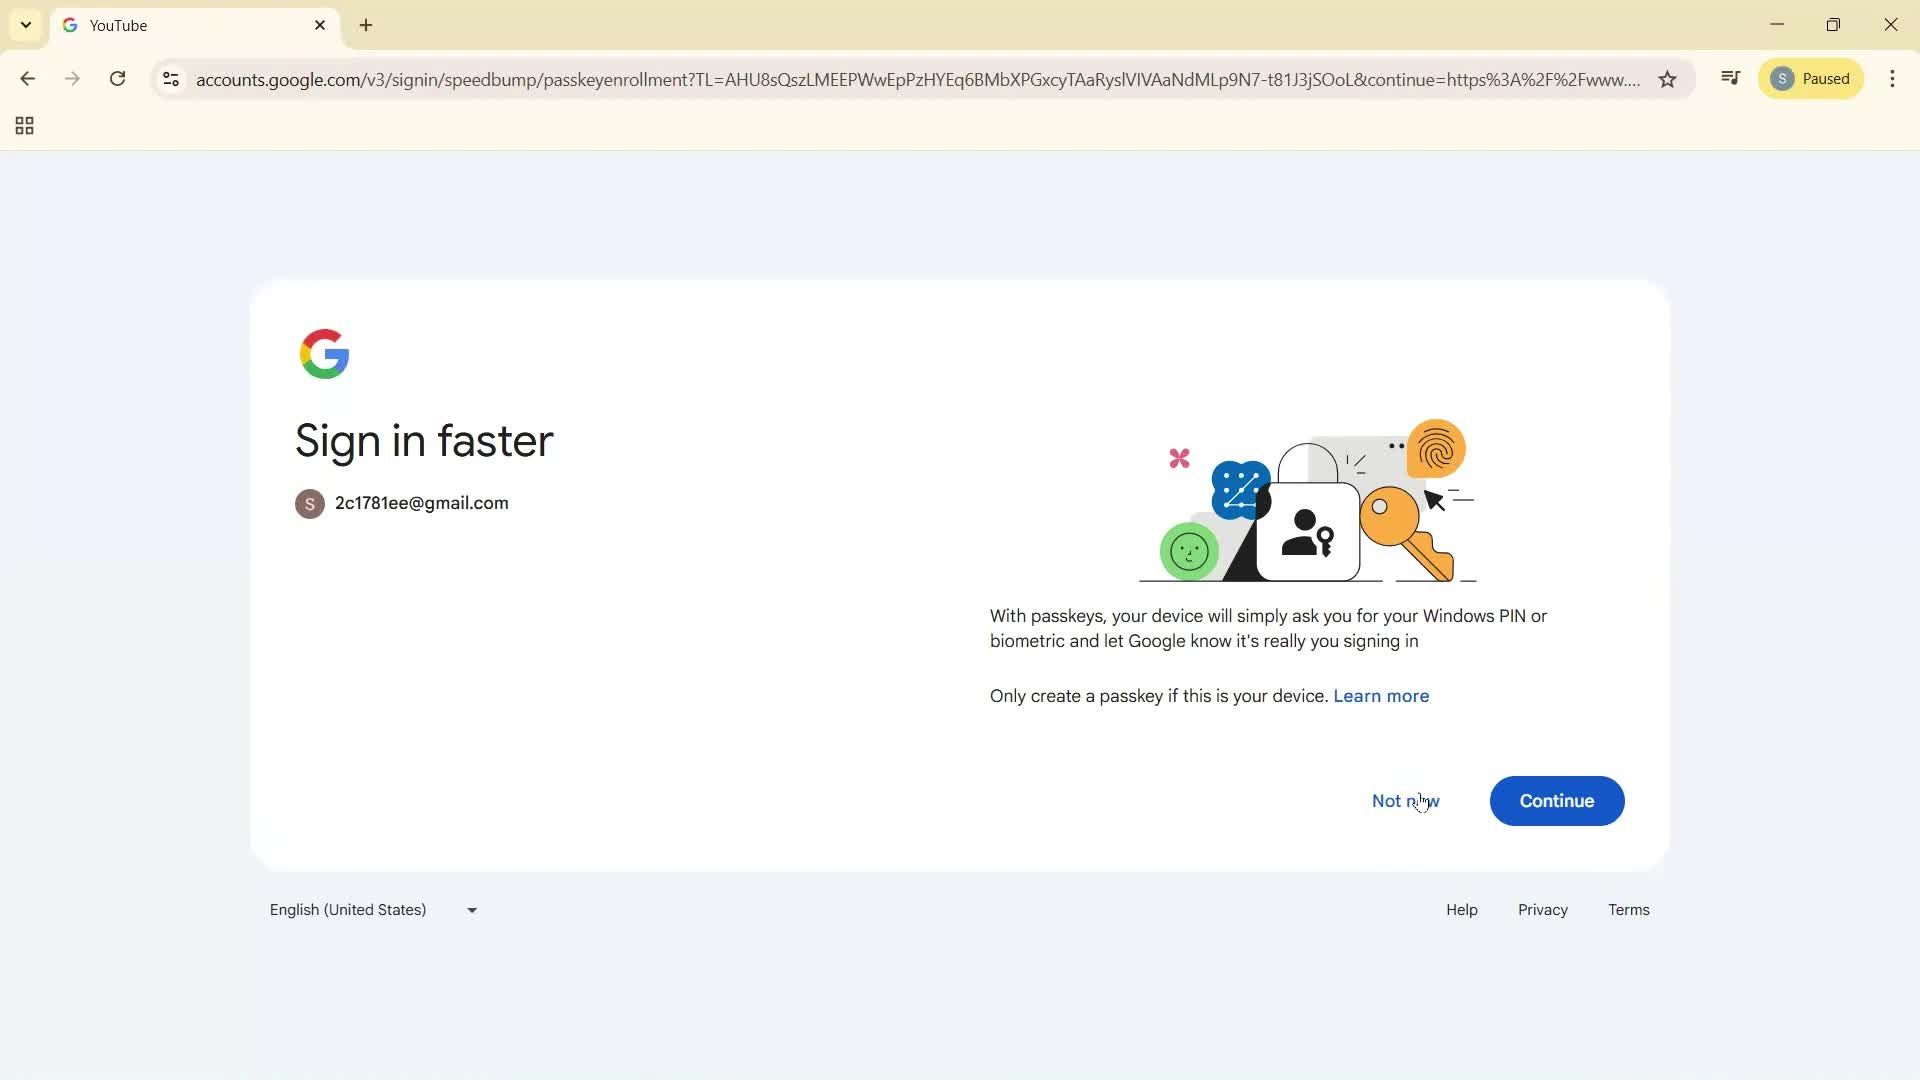Bookmark this page using the star icon
Image resolution: width=1920 pixels, height=1080 pixels.
click(x=1667, y=79)
